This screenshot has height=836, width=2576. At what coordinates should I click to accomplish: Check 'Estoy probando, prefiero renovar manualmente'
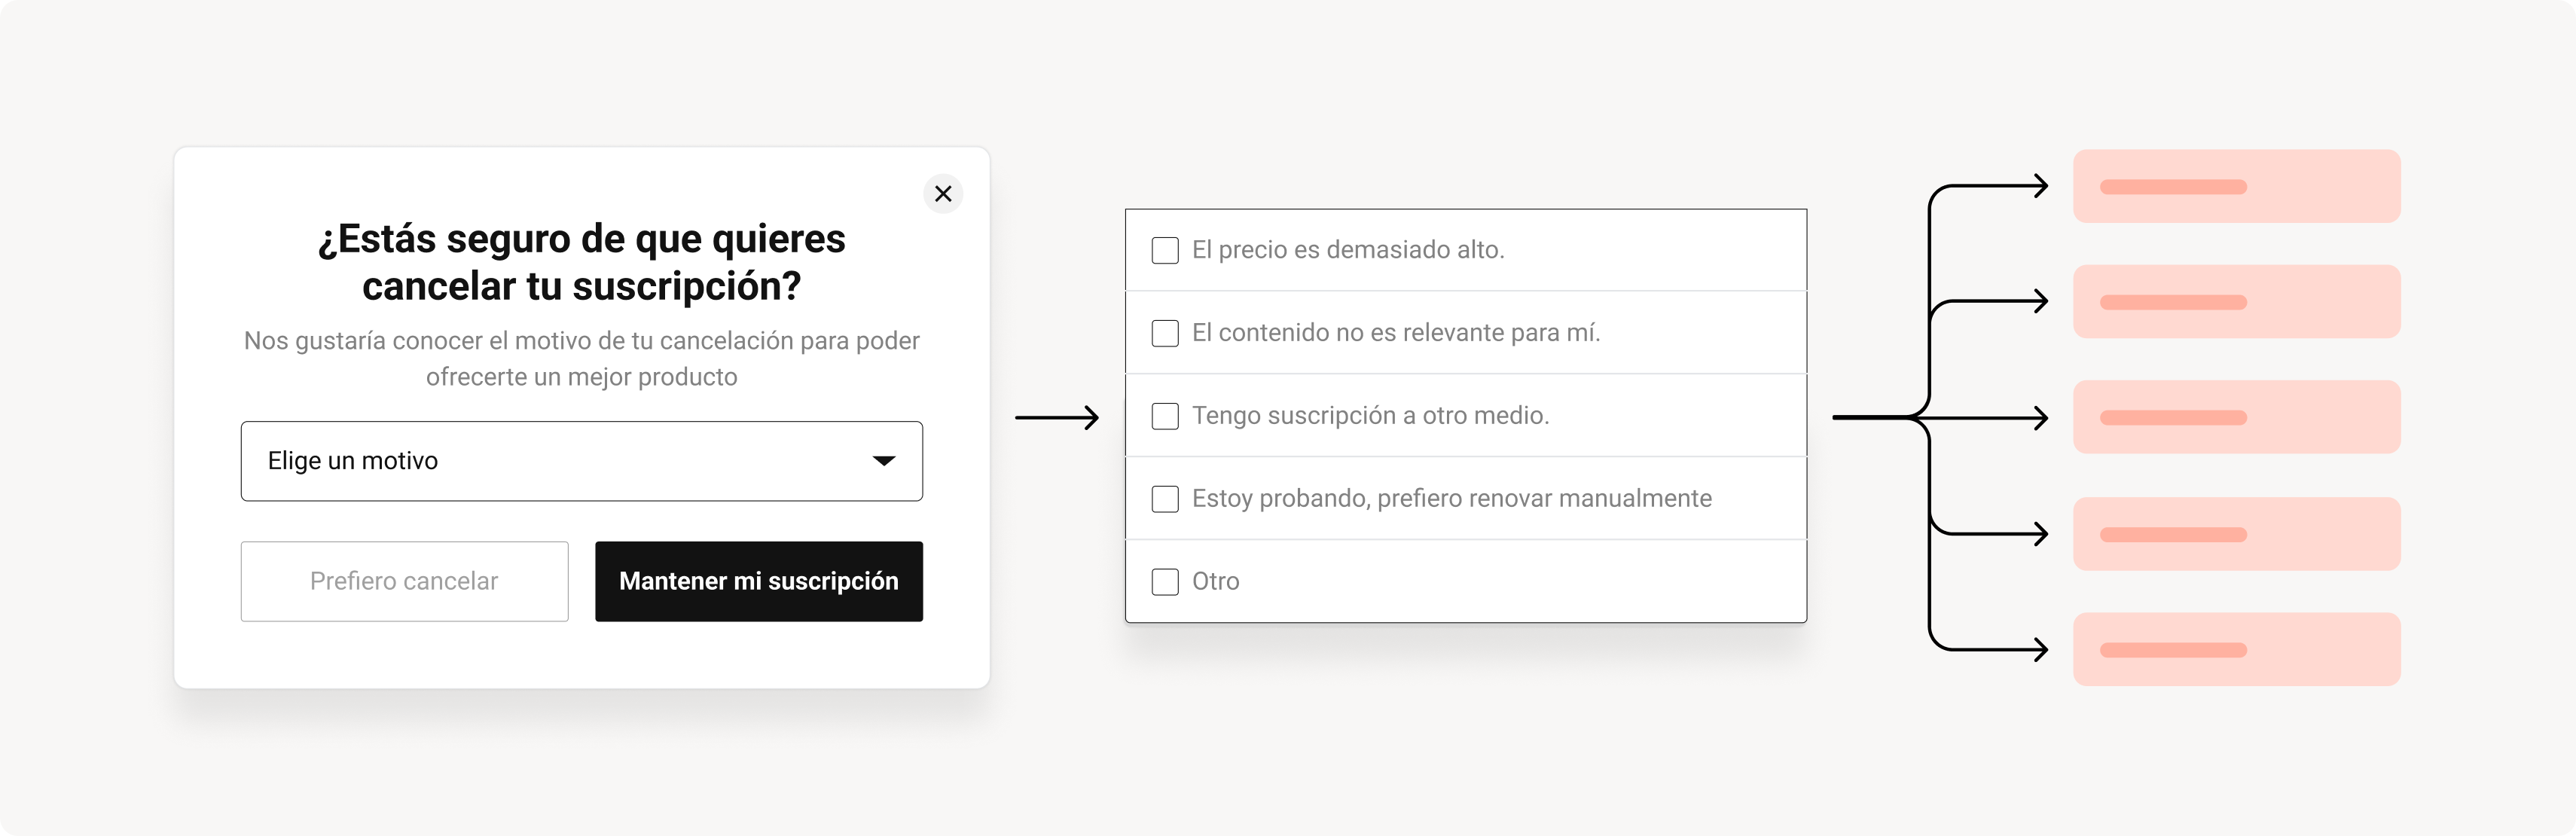click(x=1164, y=498)
